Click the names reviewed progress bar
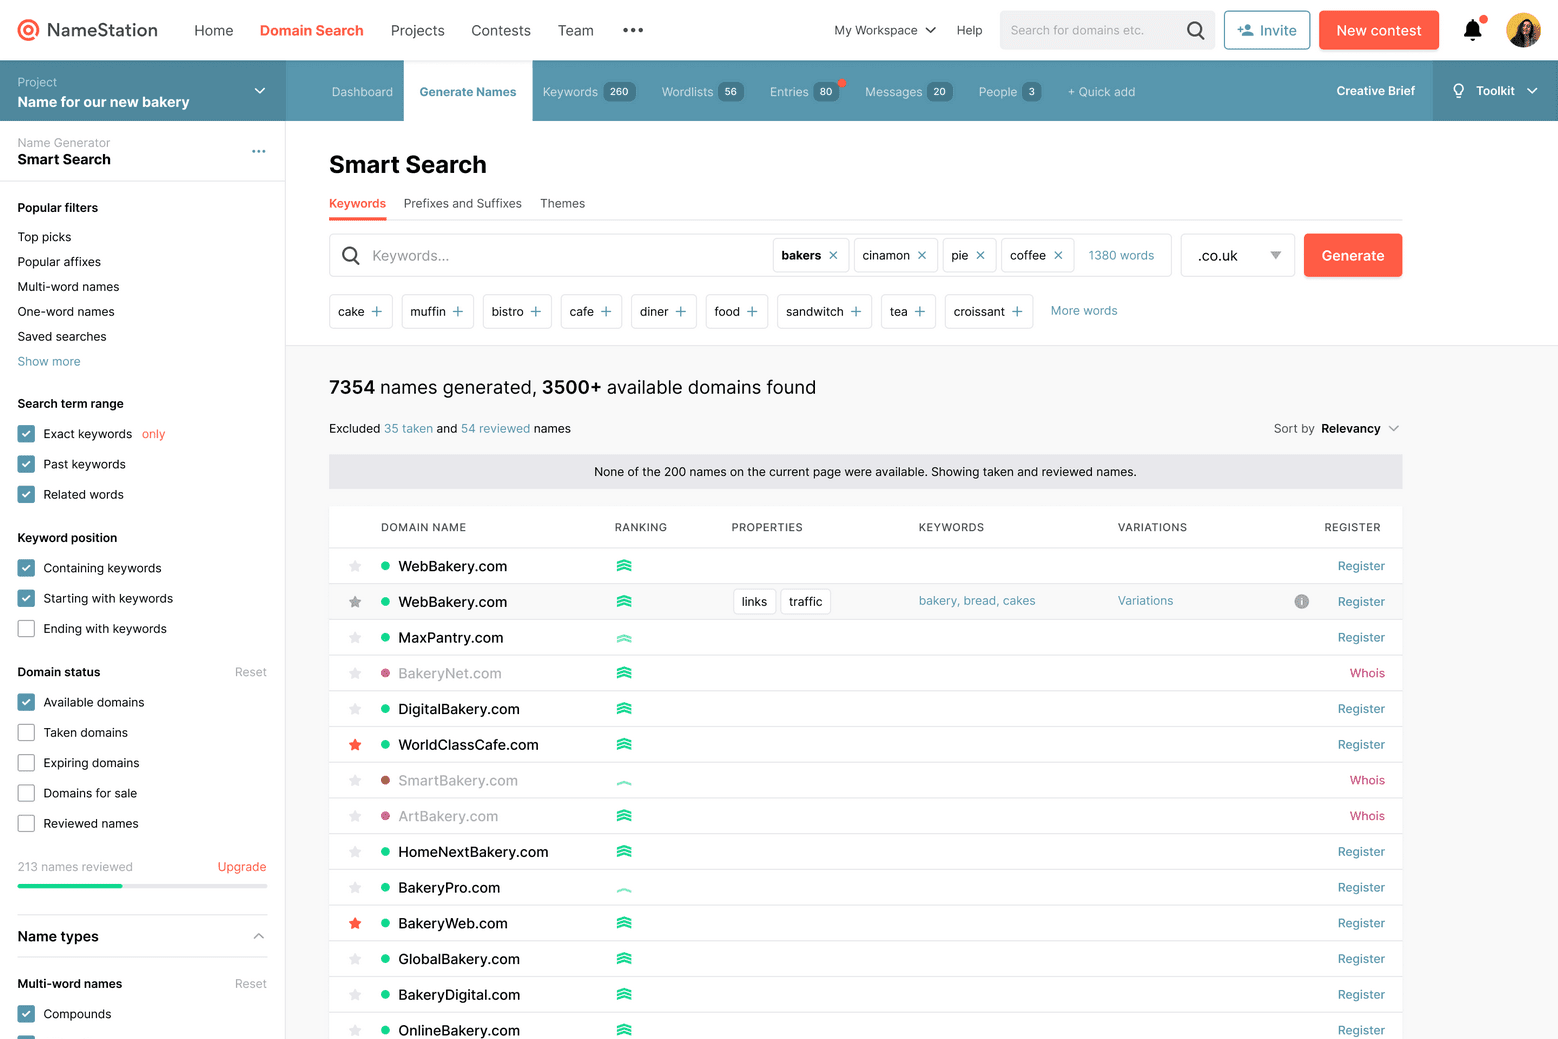1558x1039 pixels. pos(141,886)
